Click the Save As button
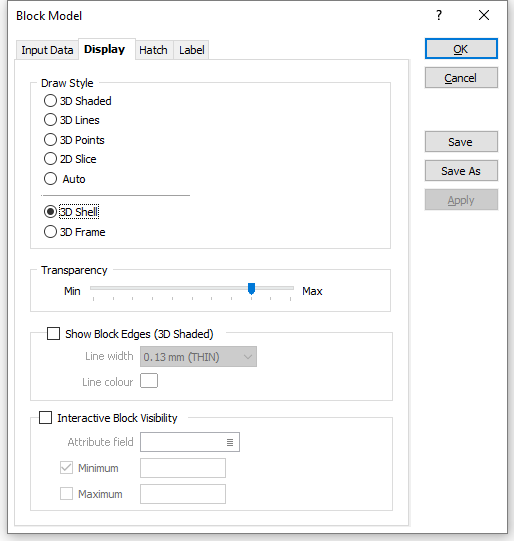The image size is (514, 541). click(461, 171)
